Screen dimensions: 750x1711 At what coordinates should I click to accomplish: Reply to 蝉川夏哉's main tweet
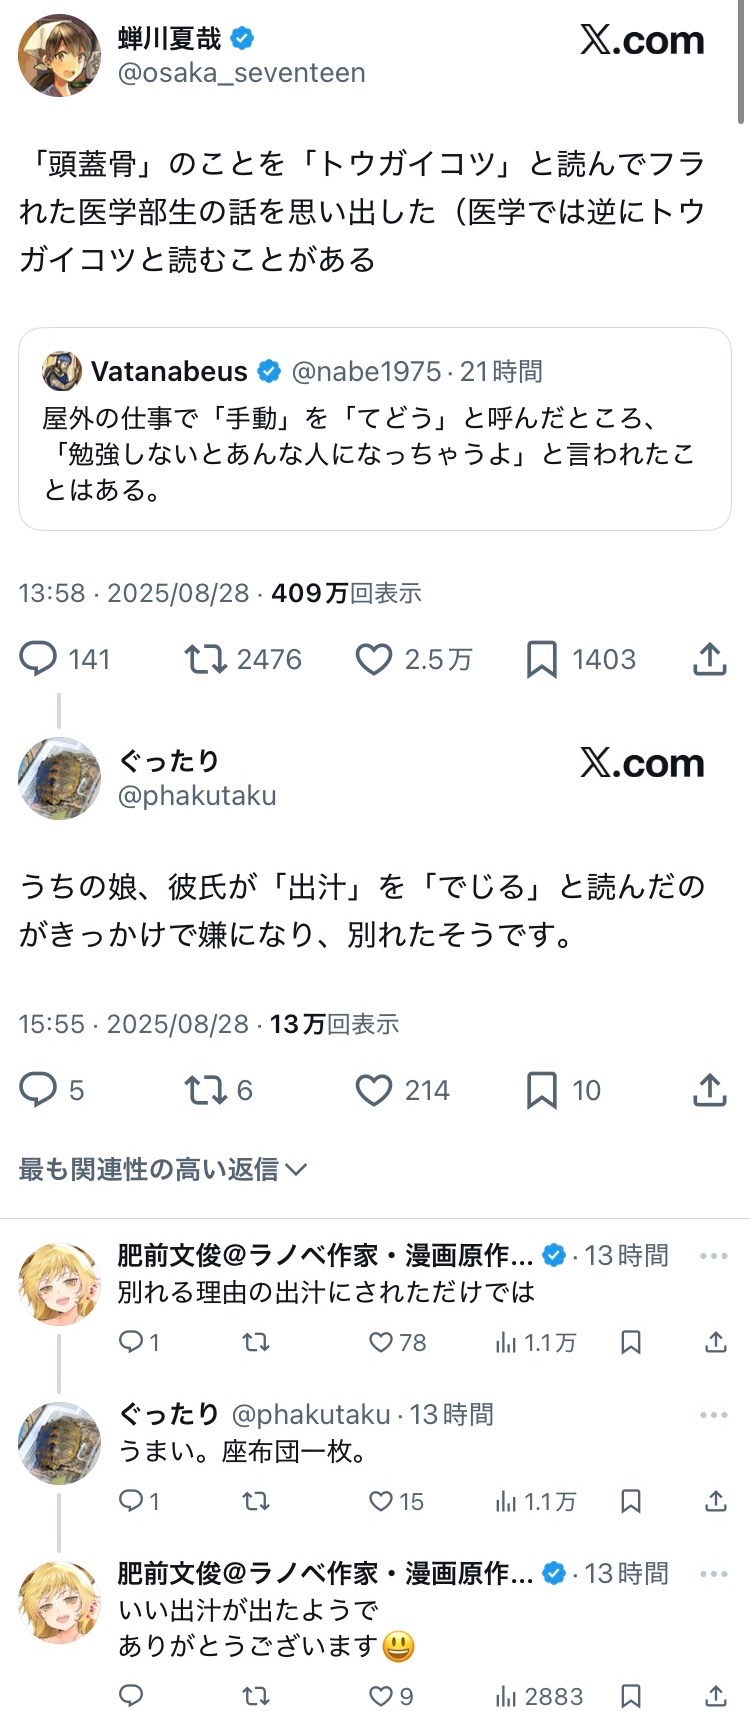[39, 659]
